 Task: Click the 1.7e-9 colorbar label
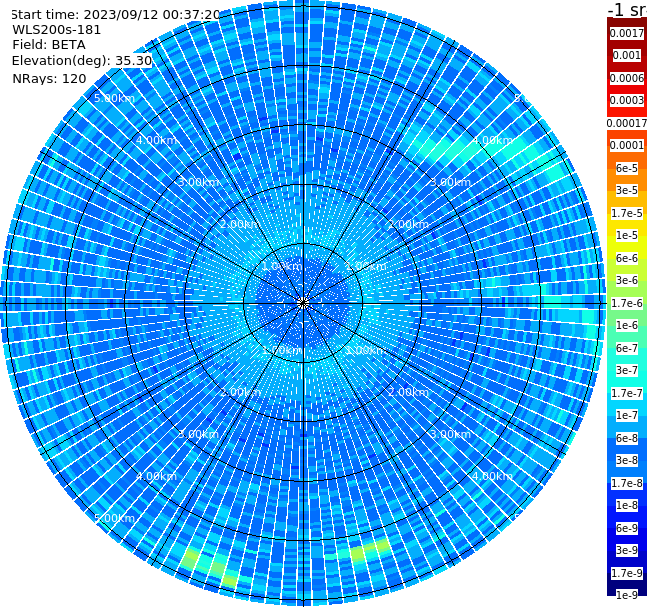627,573
